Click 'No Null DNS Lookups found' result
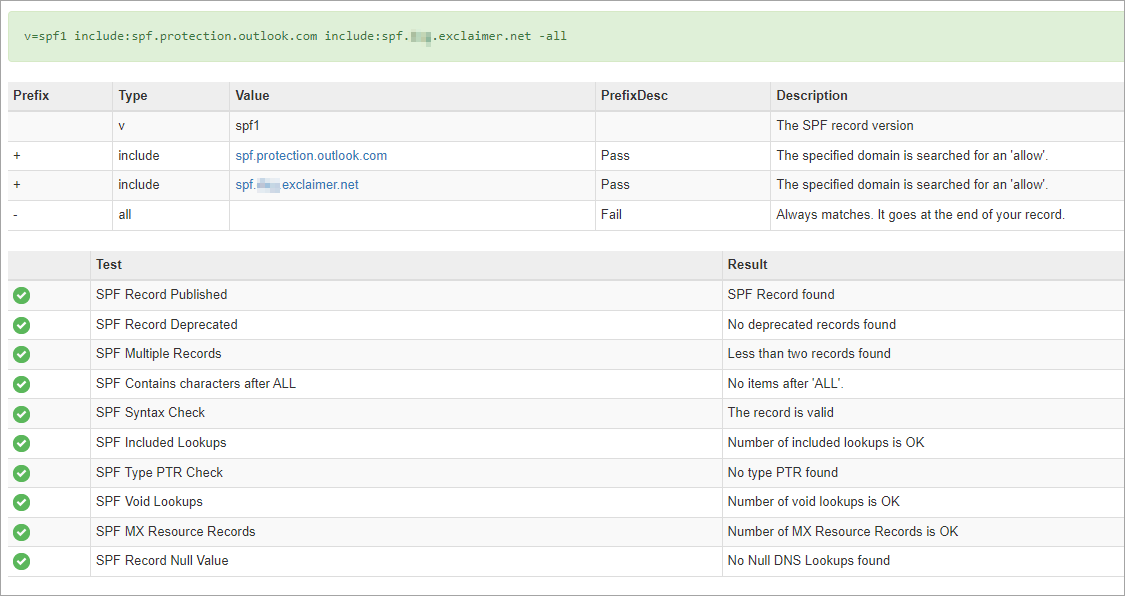The height and width of the screenshot is (596, 1125). (809, 561)
